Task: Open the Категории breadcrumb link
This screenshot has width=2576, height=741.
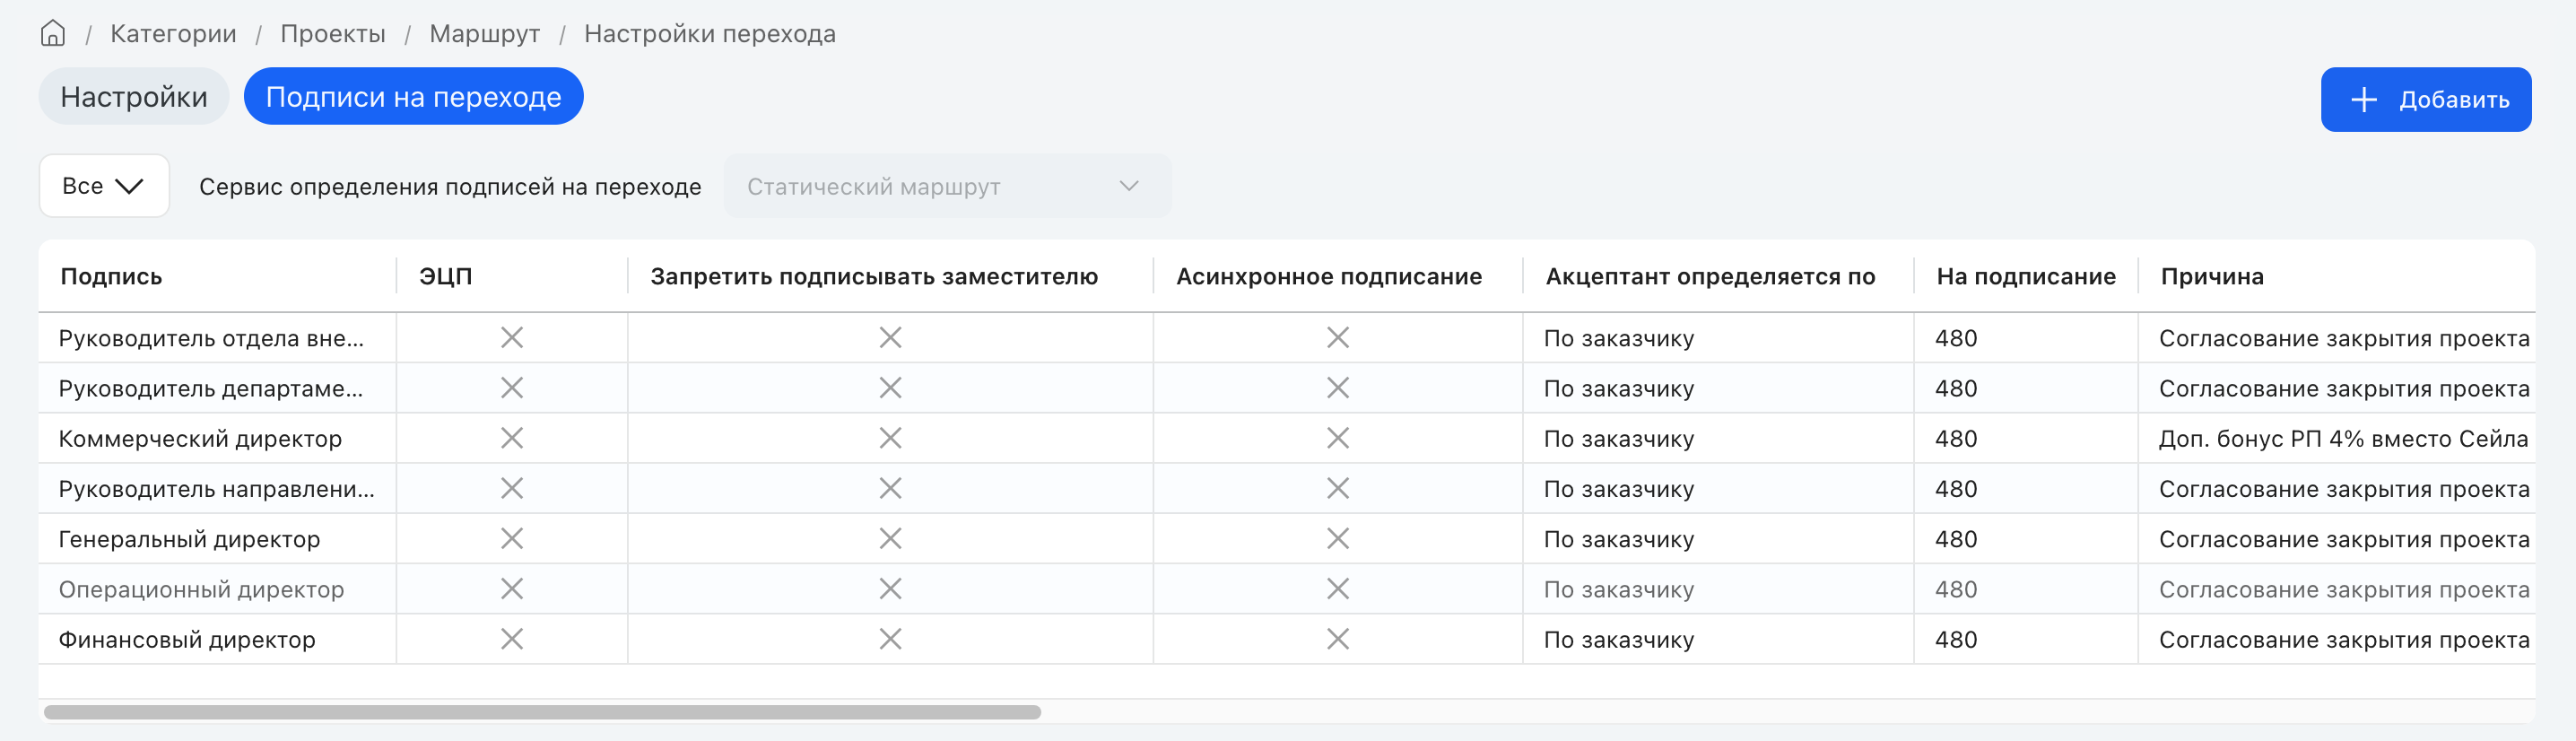Action: point(173,34)
